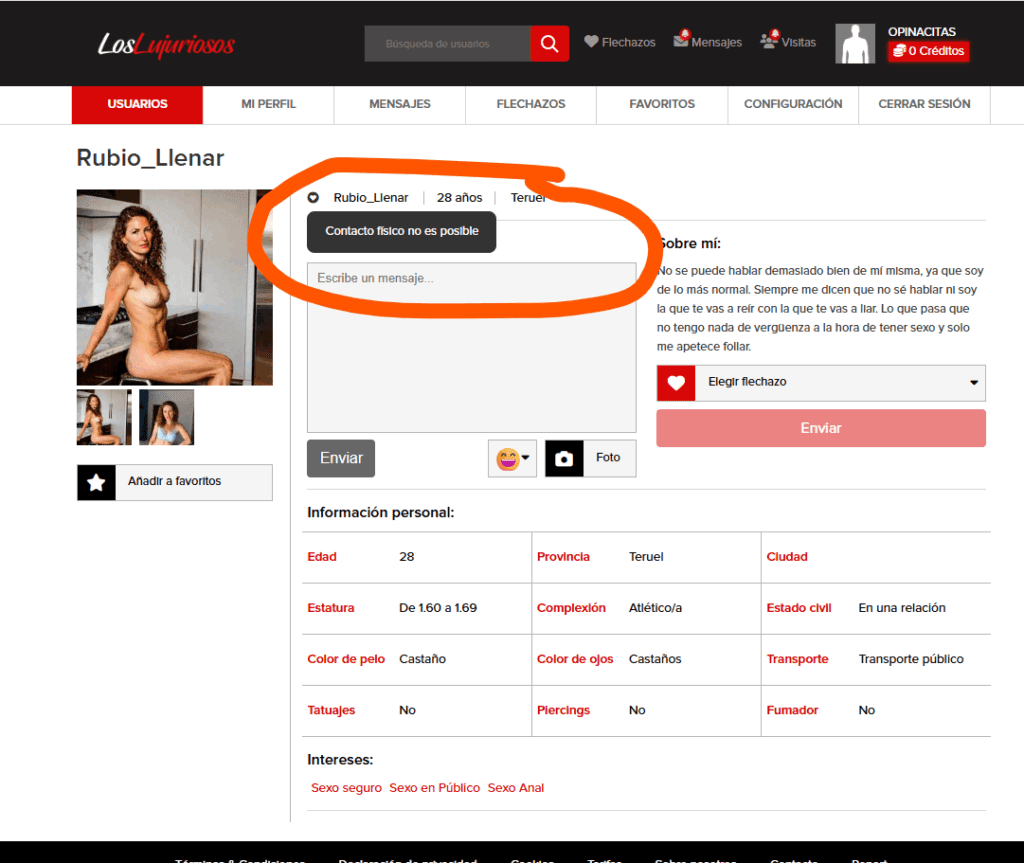Click the red heart flechazo icon
The height and width of the screenshot is (863, 1024).
pos(676,383)
